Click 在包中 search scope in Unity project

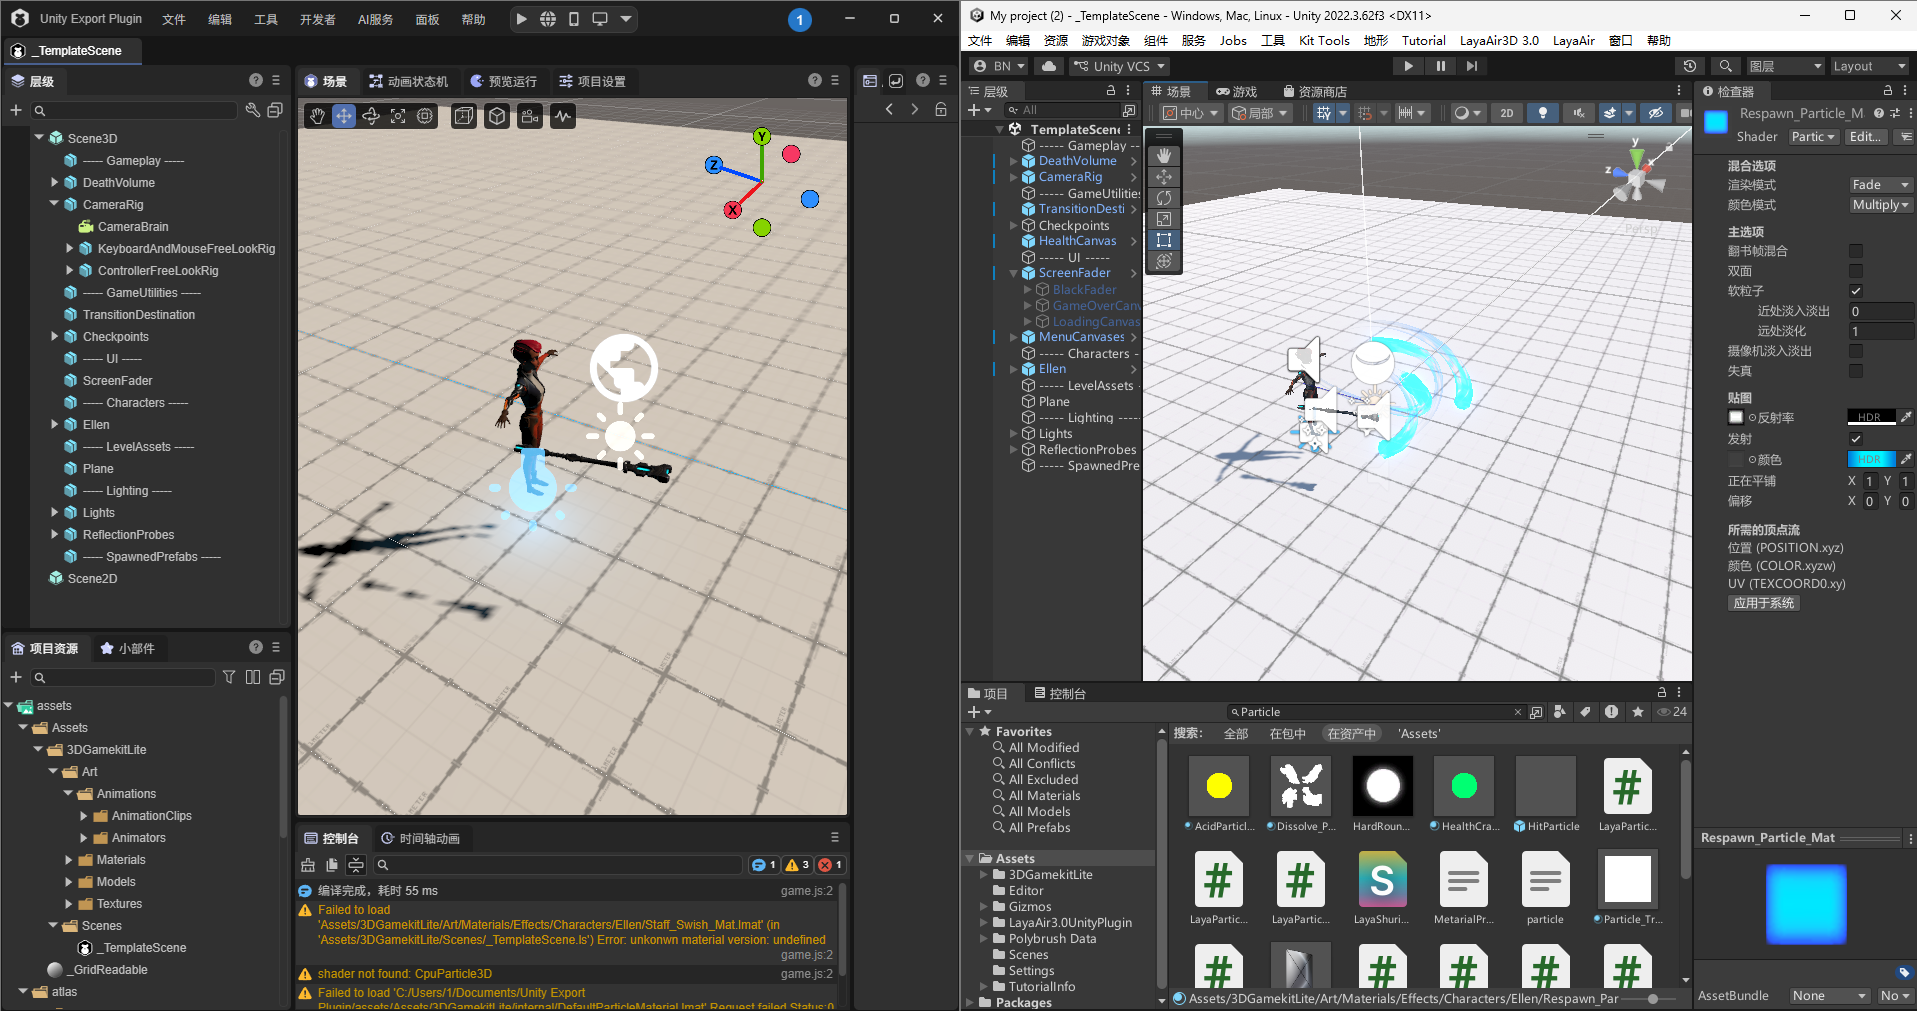pyautogui.click(x=1288, y=734)
